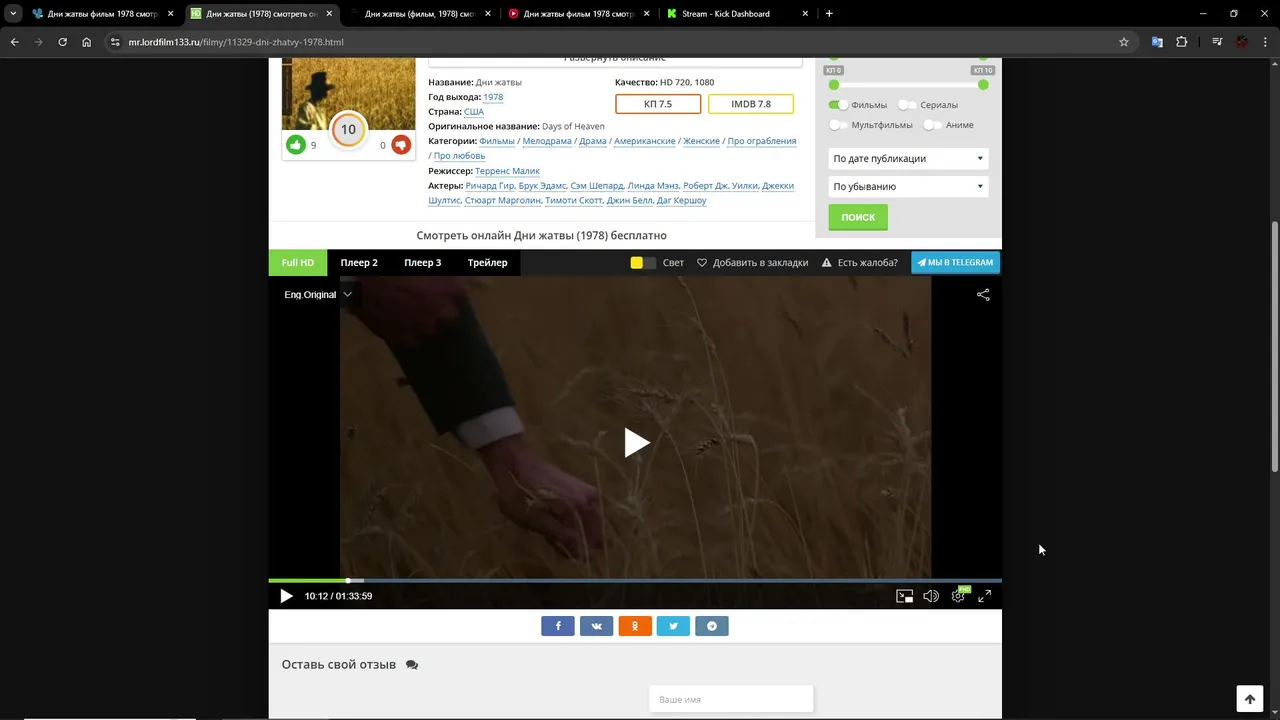Enter fullscreen in the video player
The image size is (1280, 720).
(984, 596)
